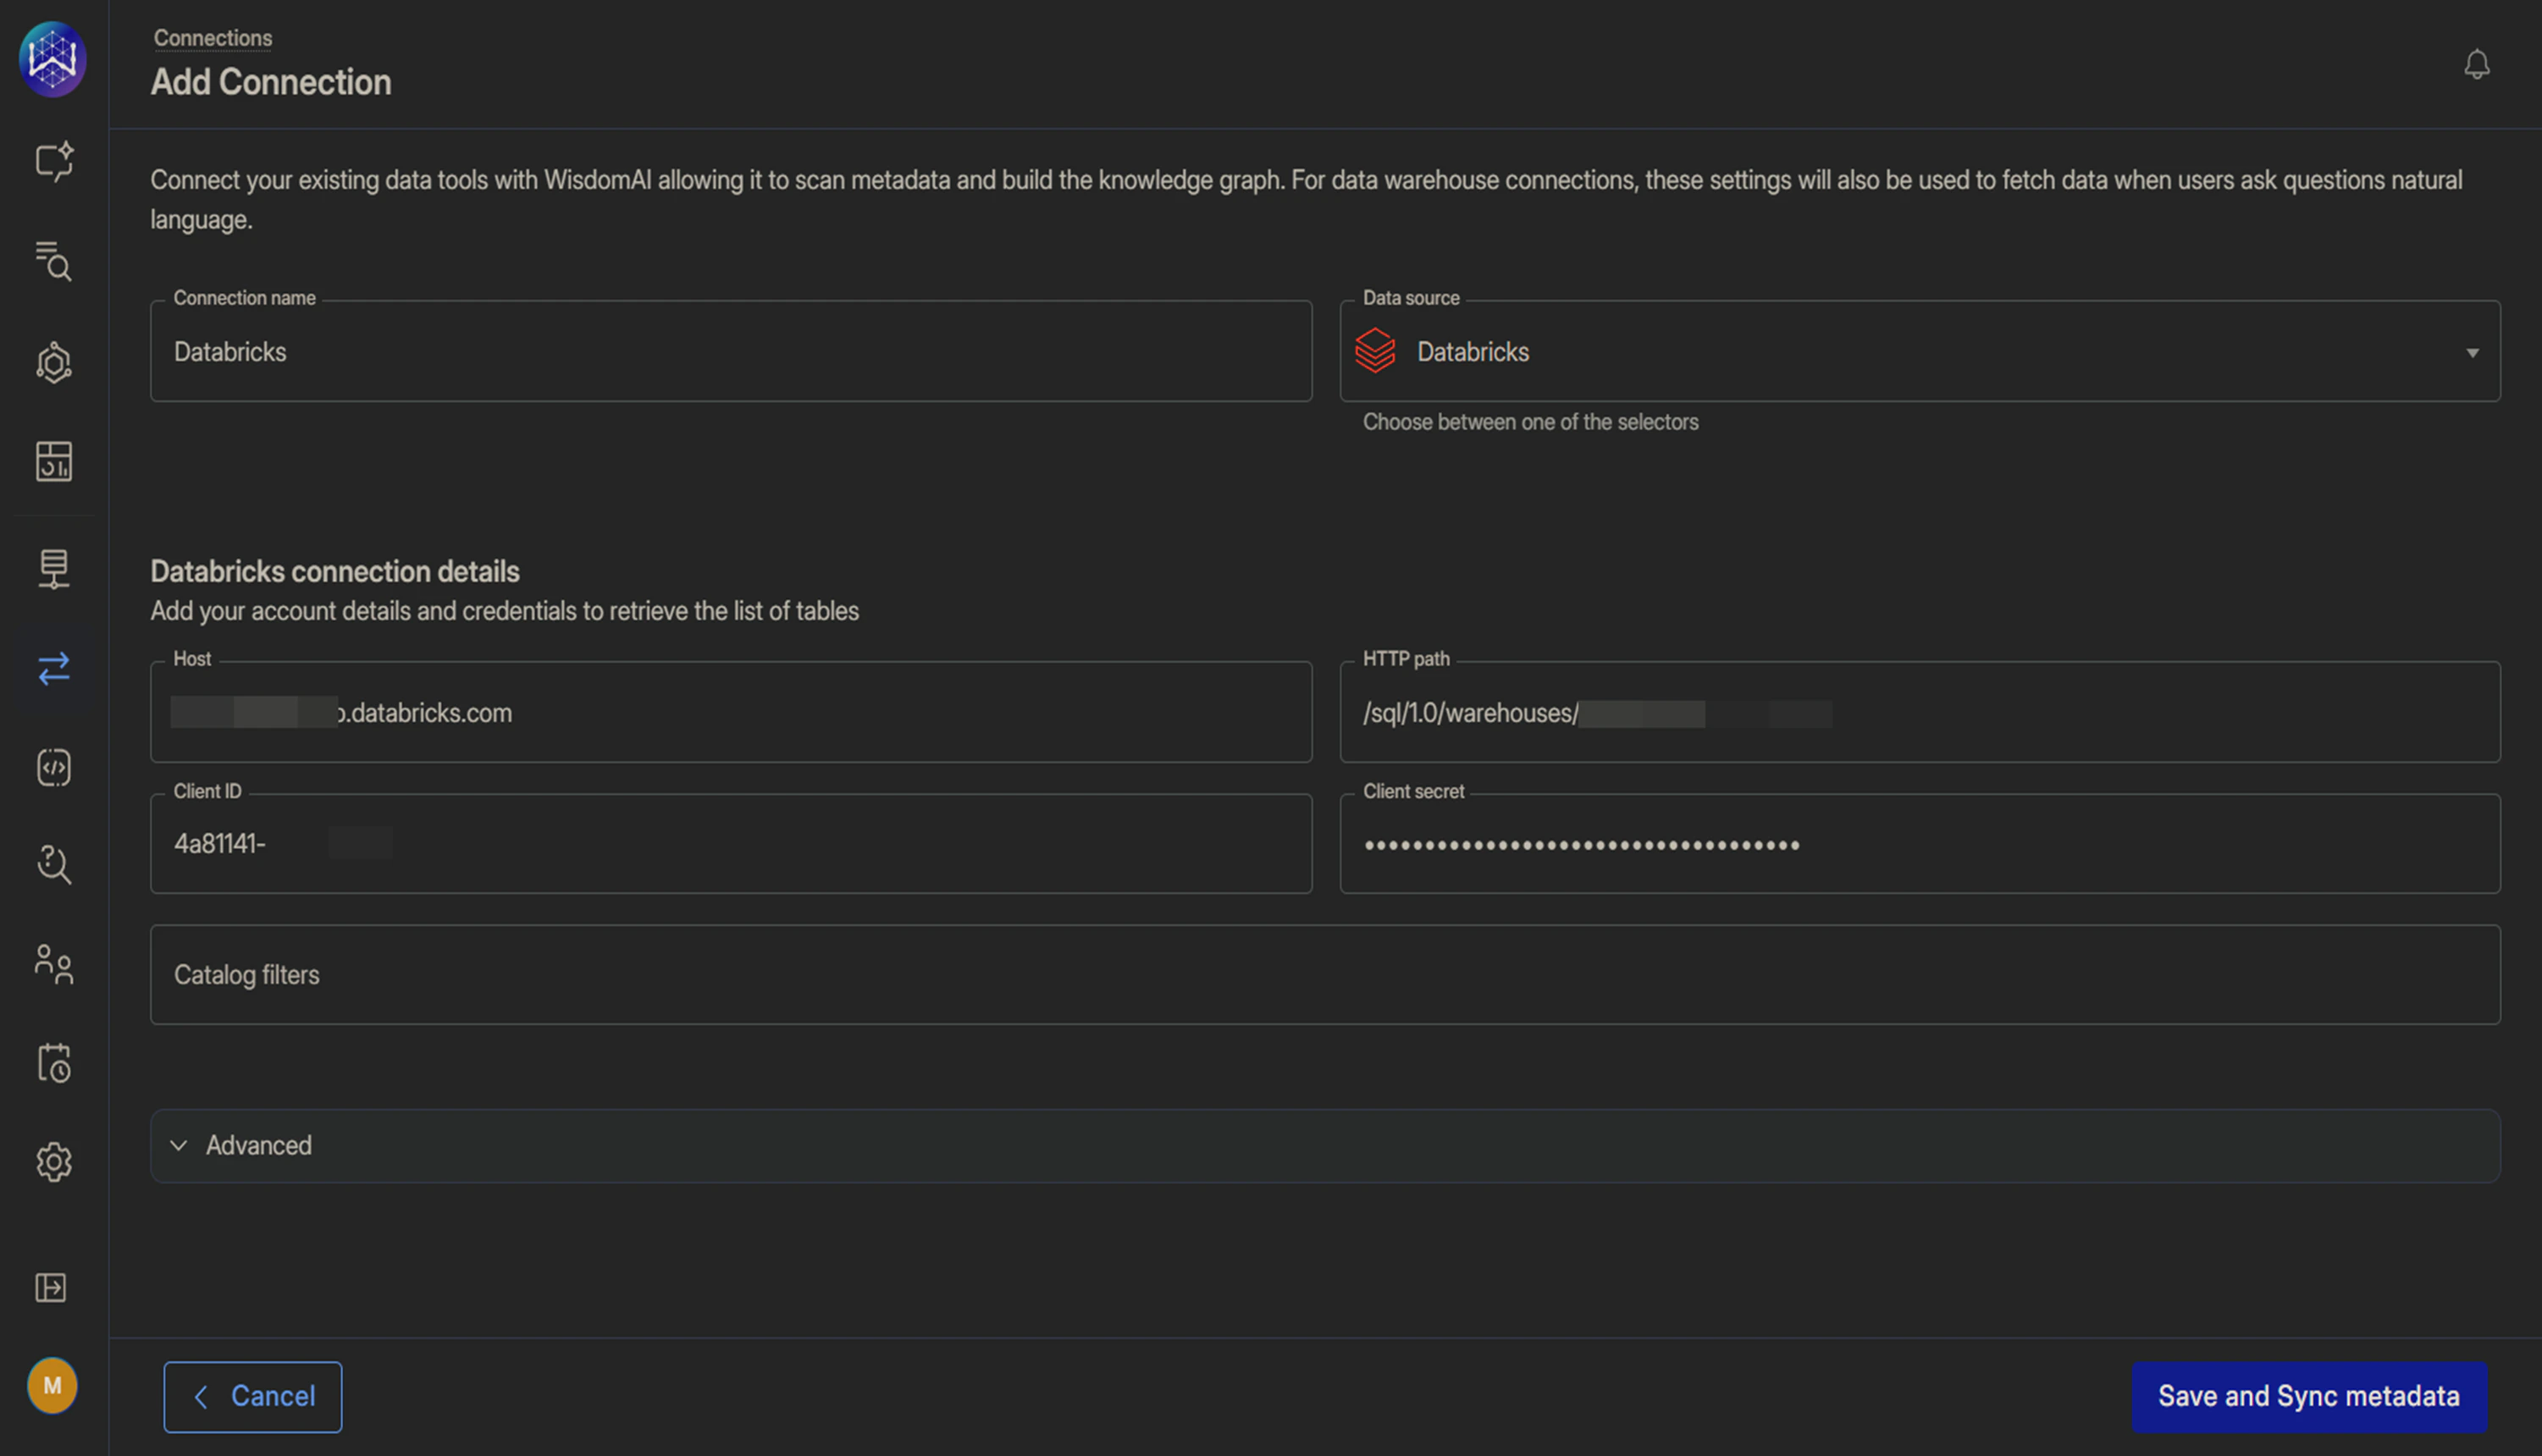Focus the Connection name field
2542x1456 pixels.
point(731,351)
